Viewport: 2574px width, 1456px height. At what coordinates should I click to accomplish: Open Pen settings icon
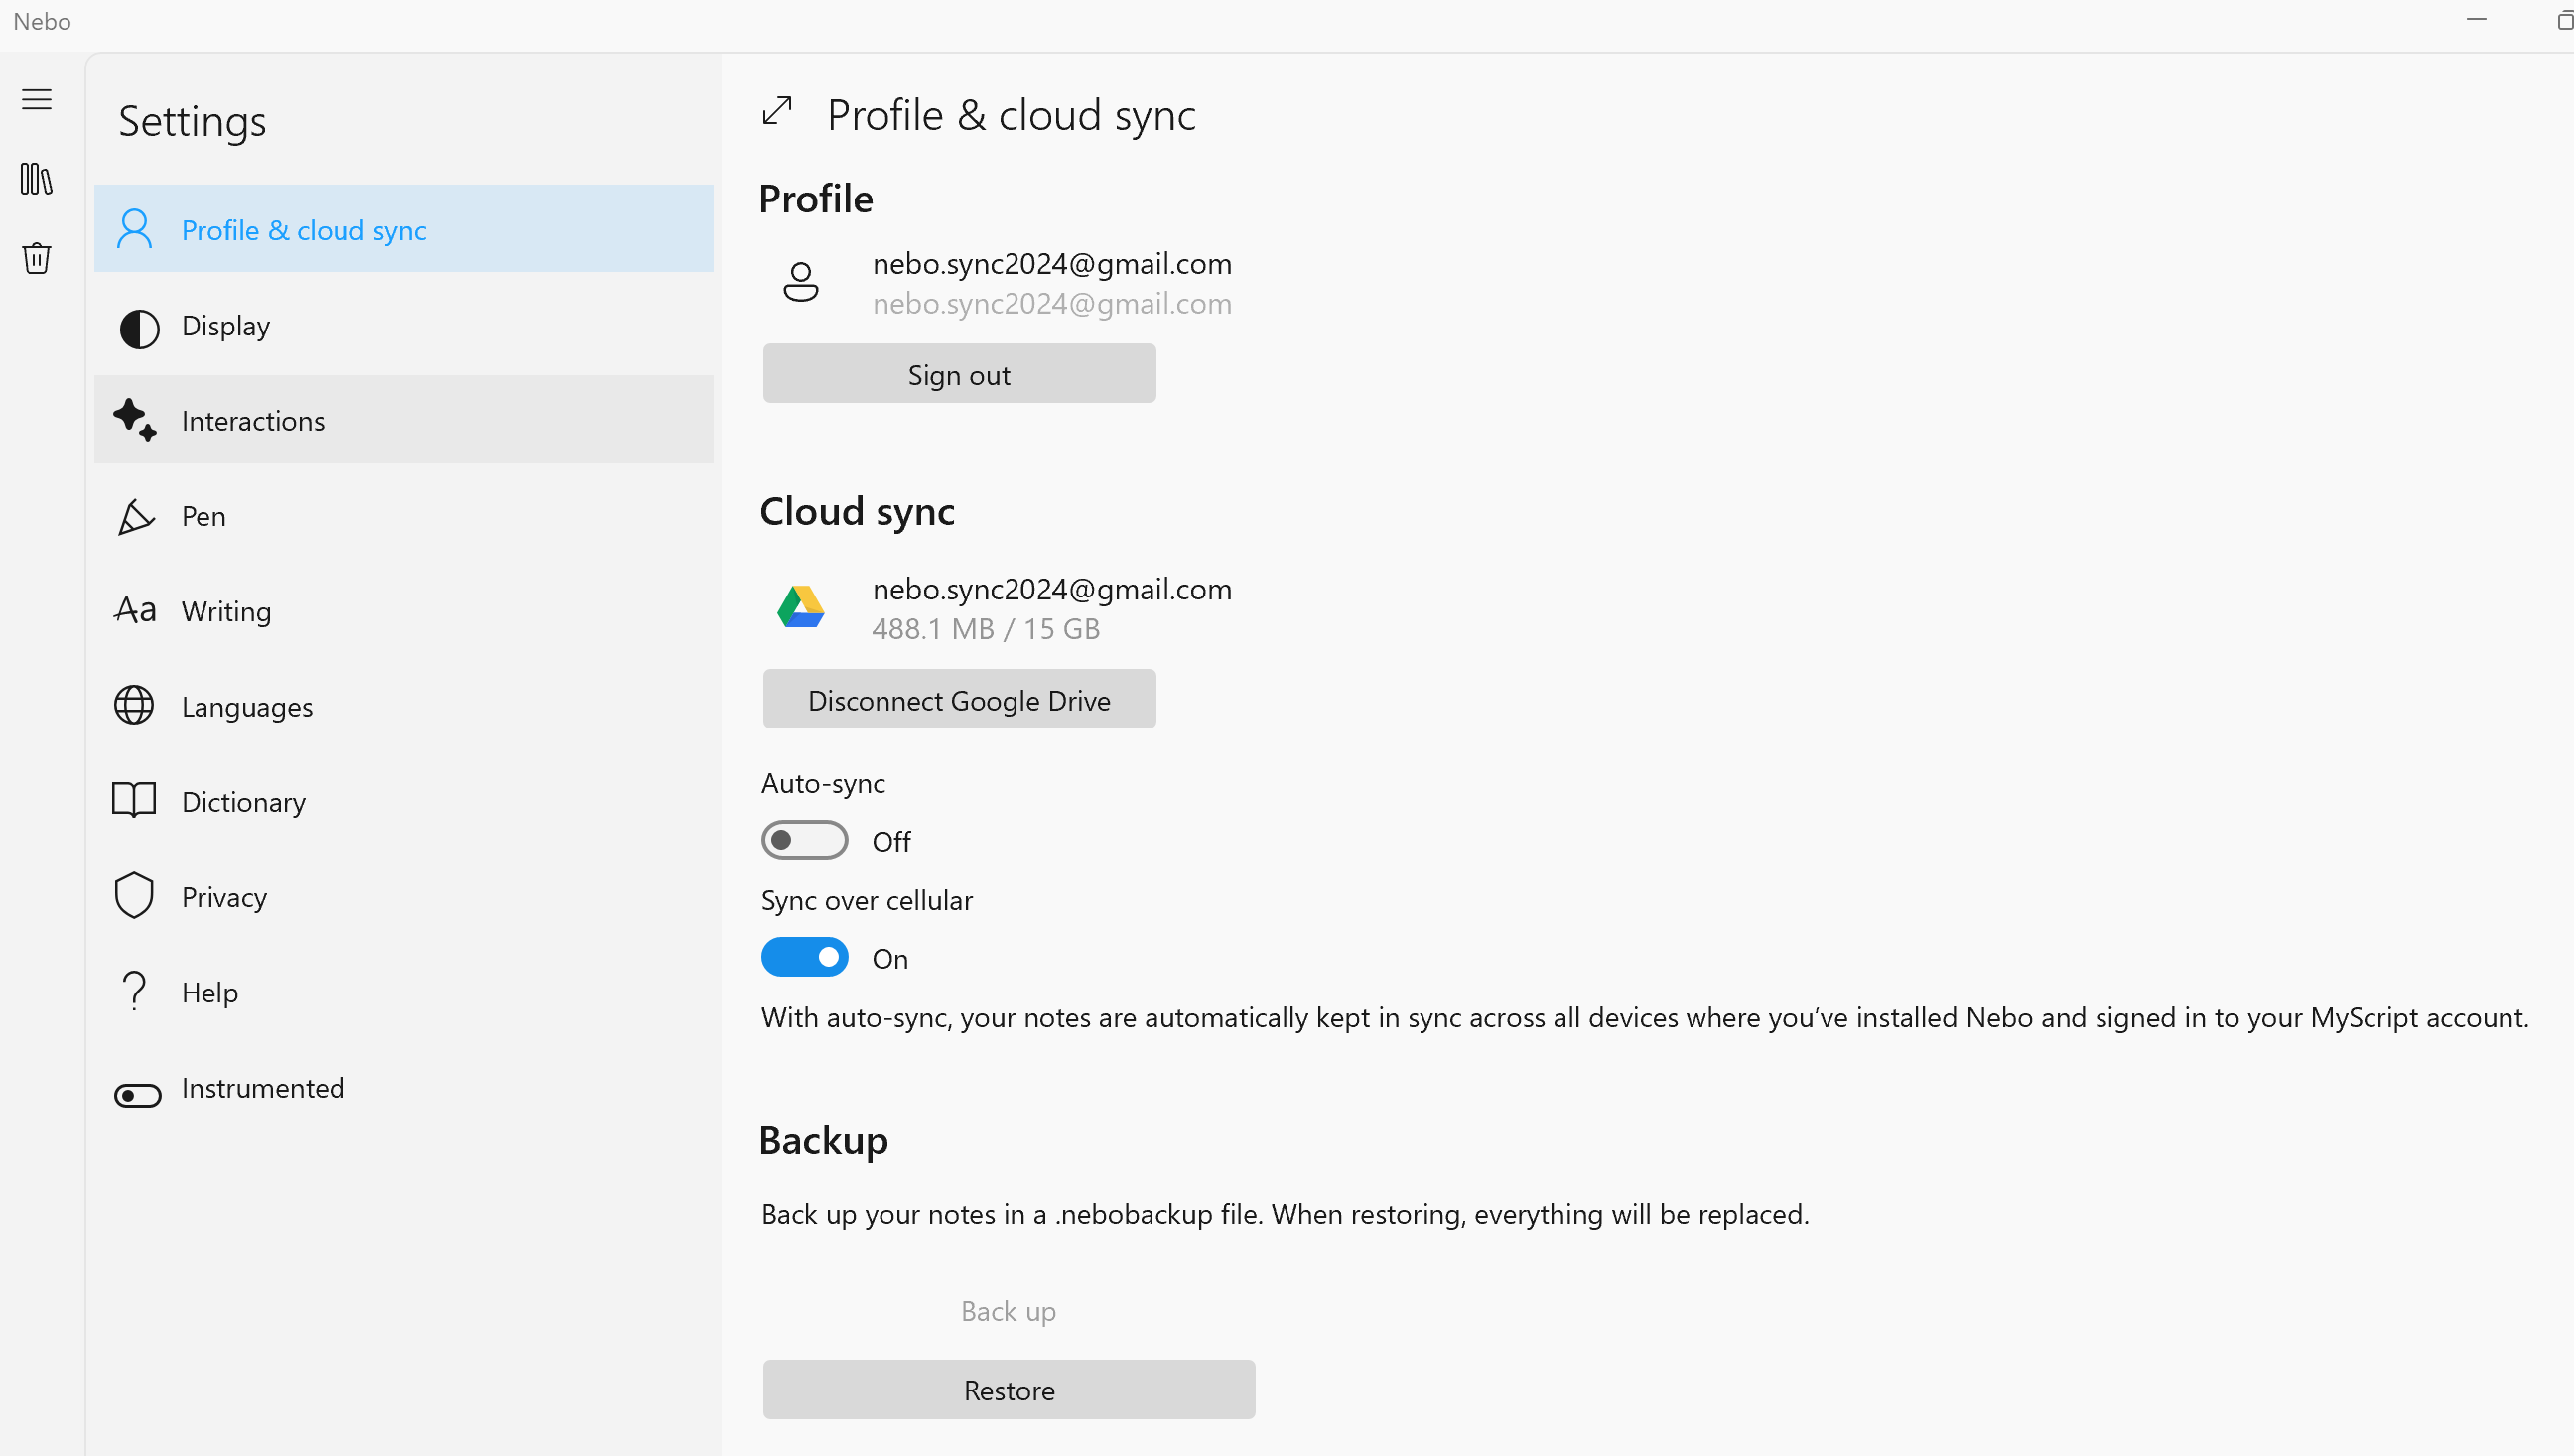click(136, 517)
